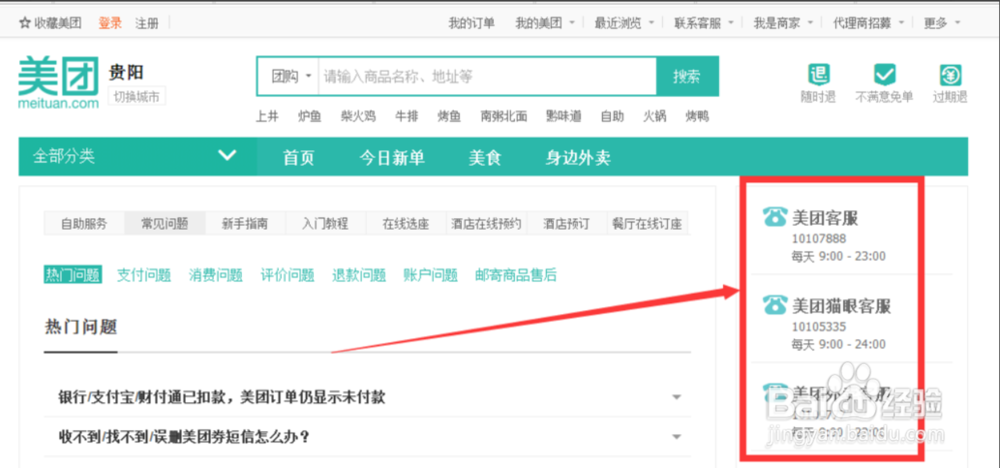
Task: Expand 我是商家 dropdown
Action: [x=783, y=24]
